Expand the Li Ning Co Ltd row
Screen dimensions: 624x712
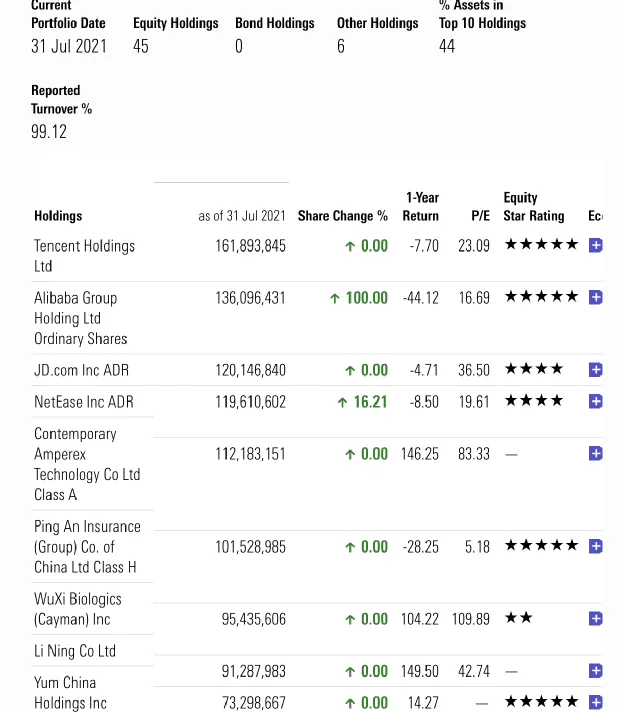[x=595, y=671]
